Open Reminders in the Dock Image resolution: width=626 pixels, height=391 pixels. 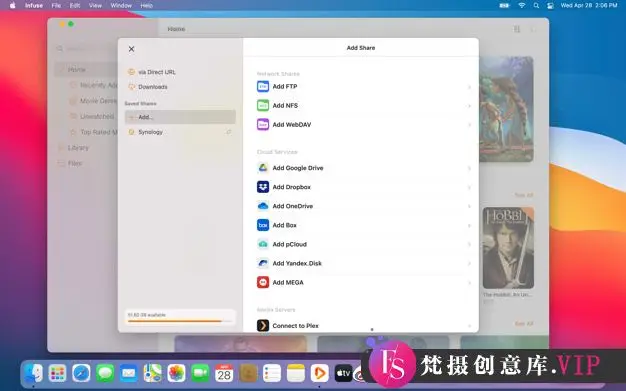[272, 373]
